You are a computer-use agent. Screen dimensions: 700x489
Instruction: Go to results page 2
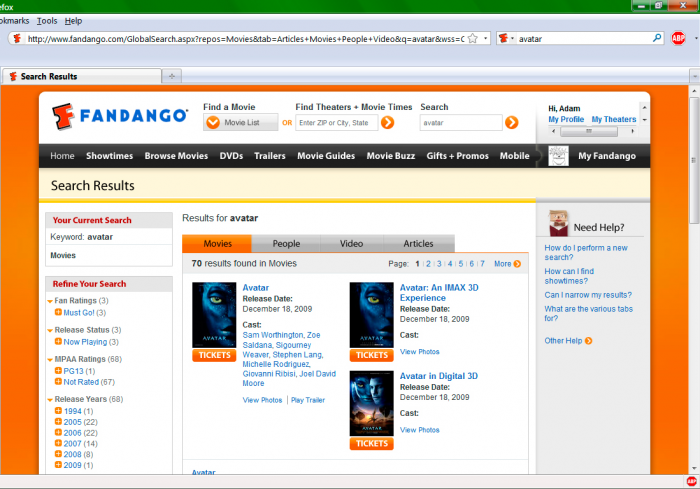428,264
